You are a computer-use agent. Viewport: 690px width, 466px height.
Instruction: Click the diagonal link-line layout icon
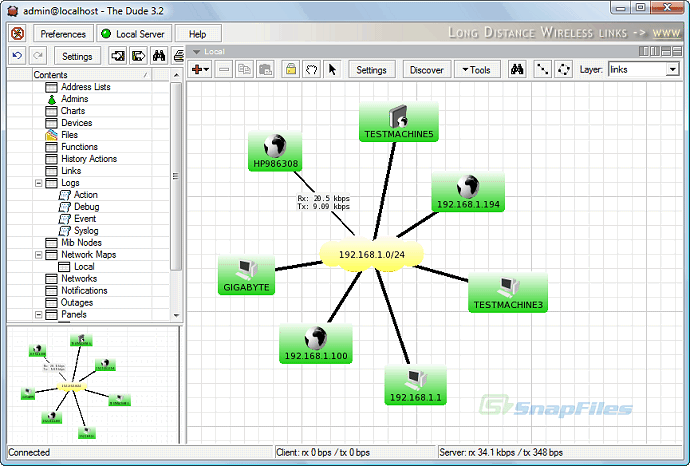pos(542,70)
